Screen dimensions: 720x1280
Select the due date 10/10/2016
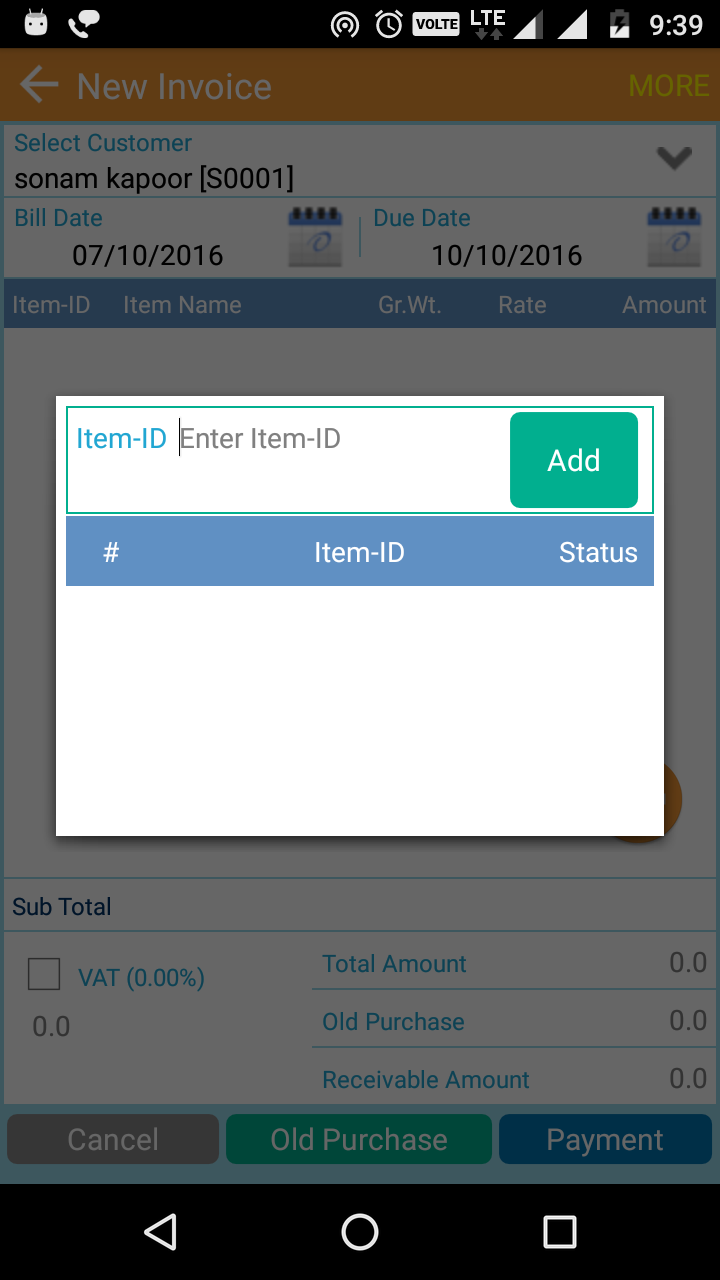pyautogui.click(x=507, y=255)
